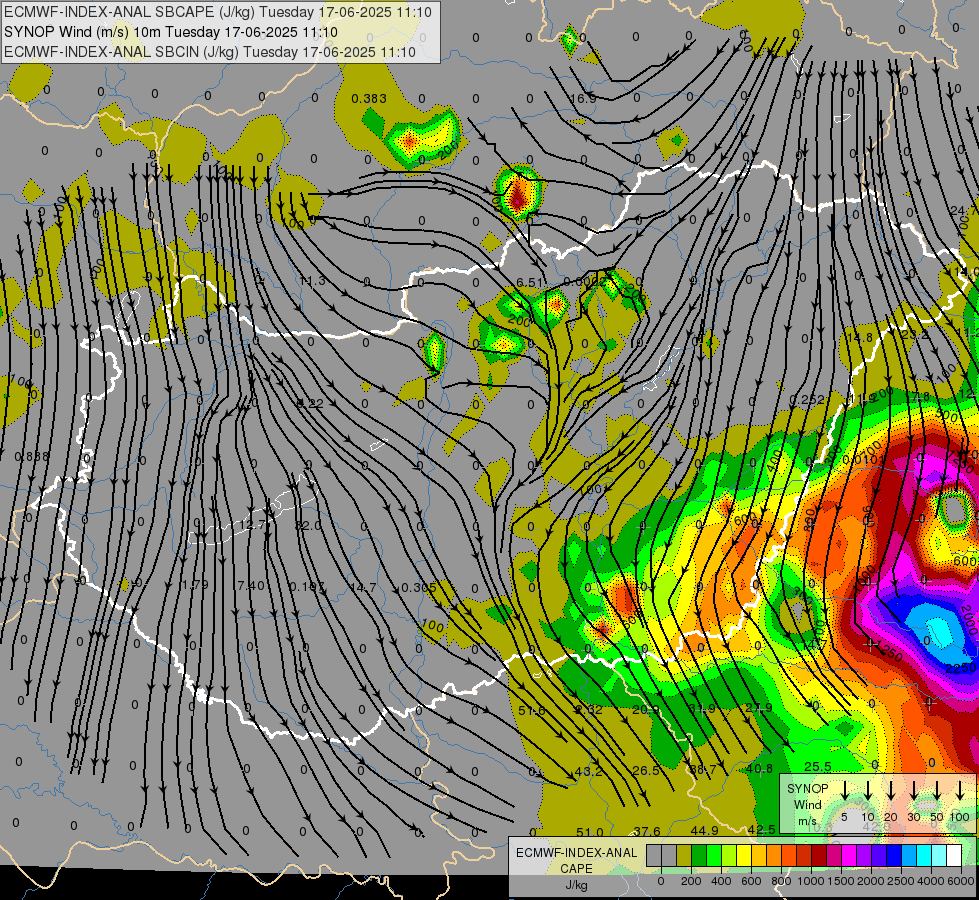Click the '0.383' value on the map
The width and height of the screenshot is (979, 900).
click(x=369, y=98)
